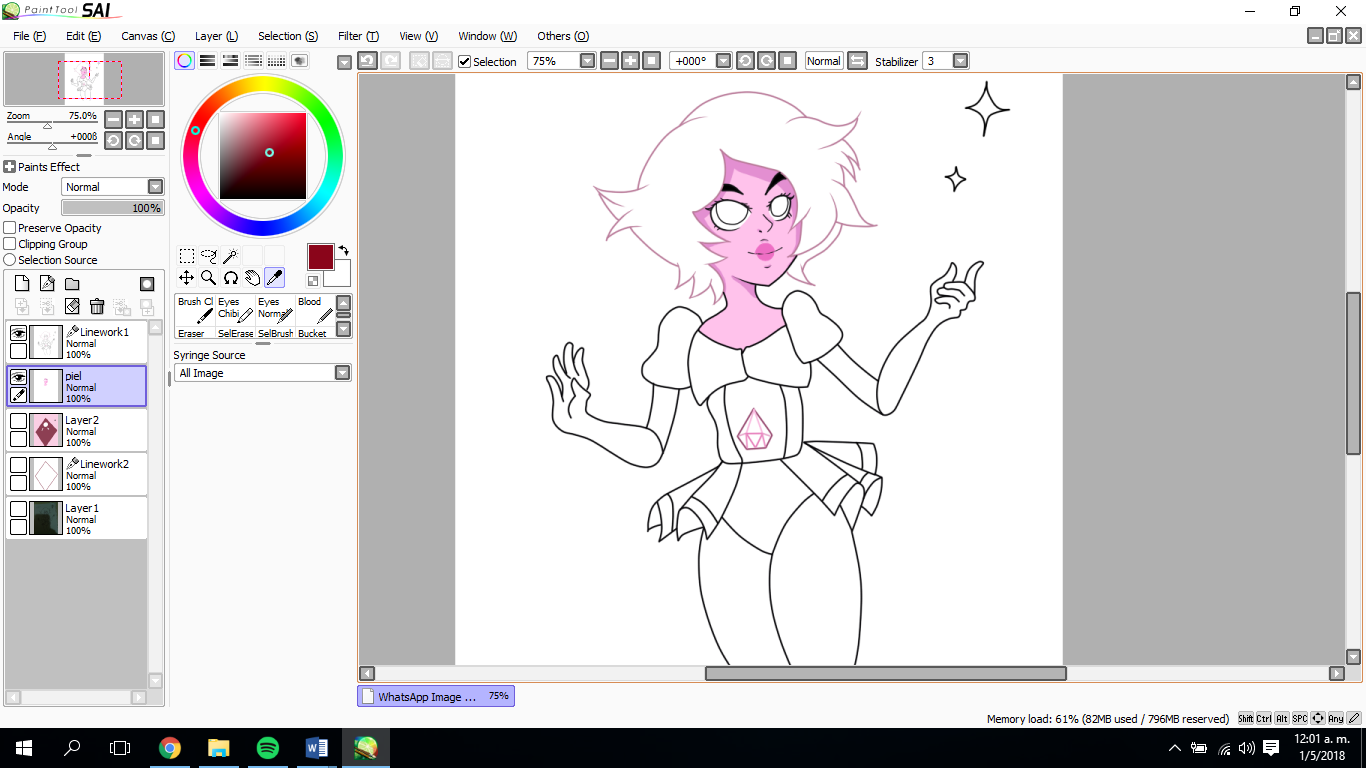
Task: Open the Others menu
Action: [x=563, y=36]
